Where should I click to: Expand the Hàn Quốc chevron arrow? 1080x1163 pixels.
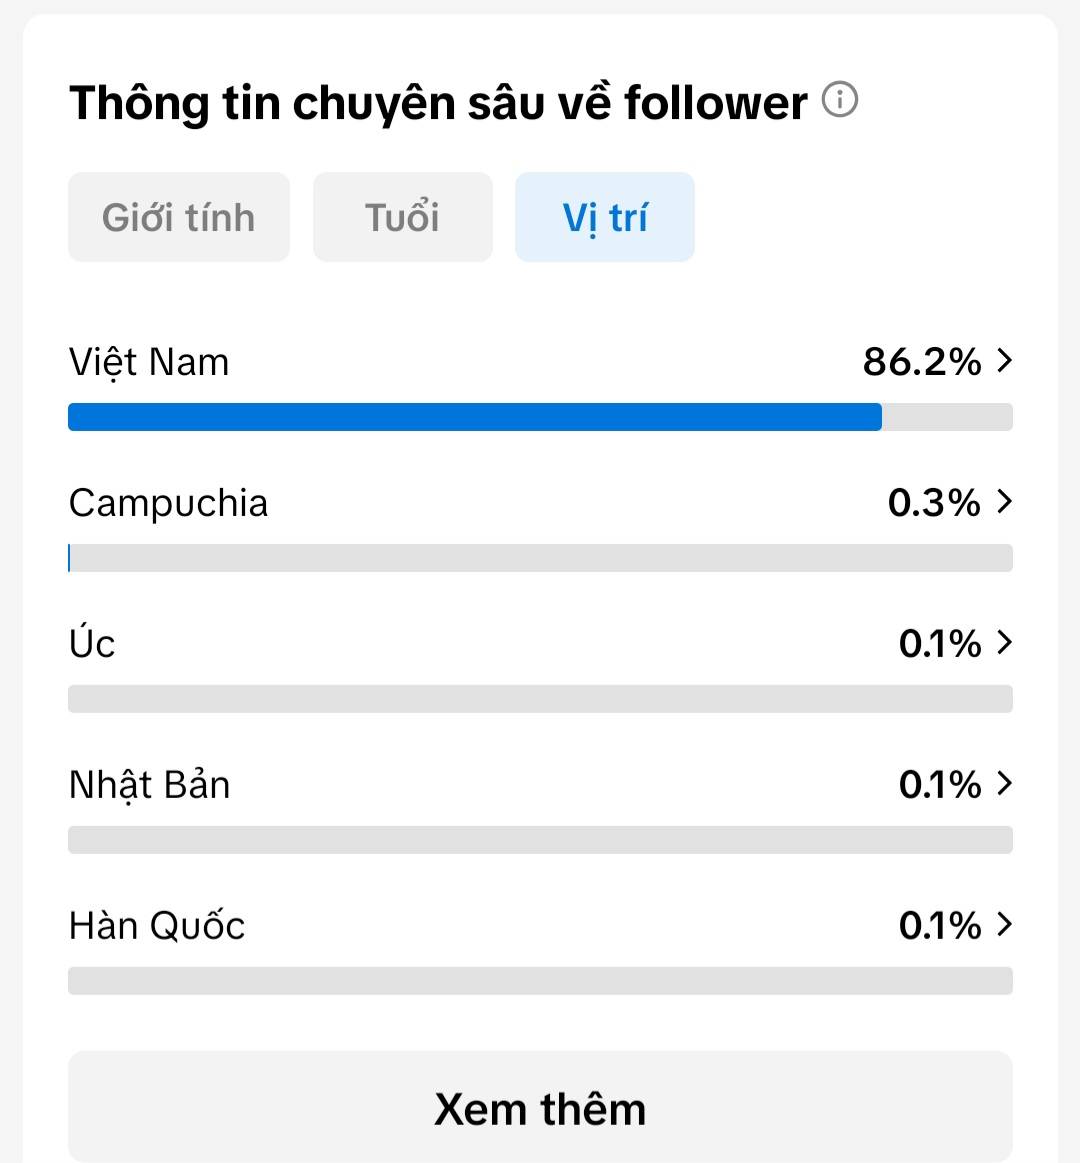tap(1004, 924)
